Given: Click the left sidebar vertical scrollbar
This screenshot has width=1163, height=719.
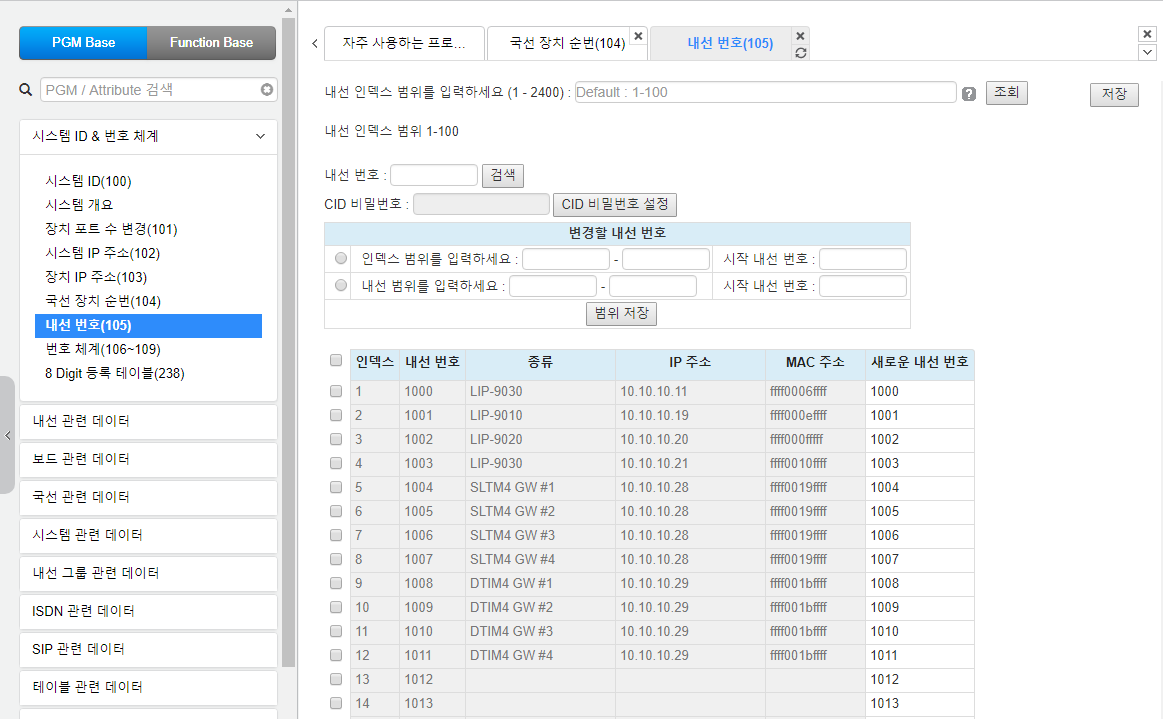Looking at the screenshot, I should pyautogui.click(x=289, y=341).
